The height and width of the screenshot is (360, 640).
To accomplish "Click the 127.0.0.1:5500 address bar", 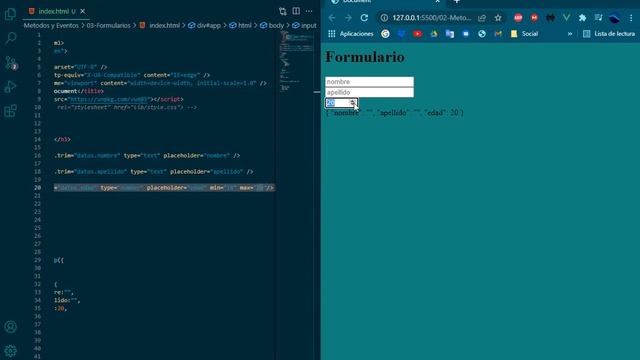I will (x=432, y=18).
